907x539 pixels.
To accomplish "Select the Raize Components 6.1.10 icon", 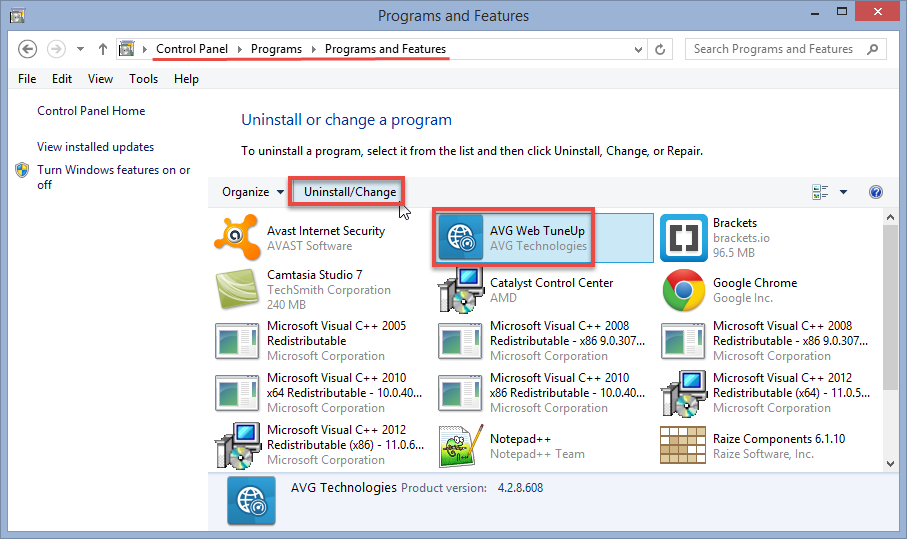I will 683,445.
